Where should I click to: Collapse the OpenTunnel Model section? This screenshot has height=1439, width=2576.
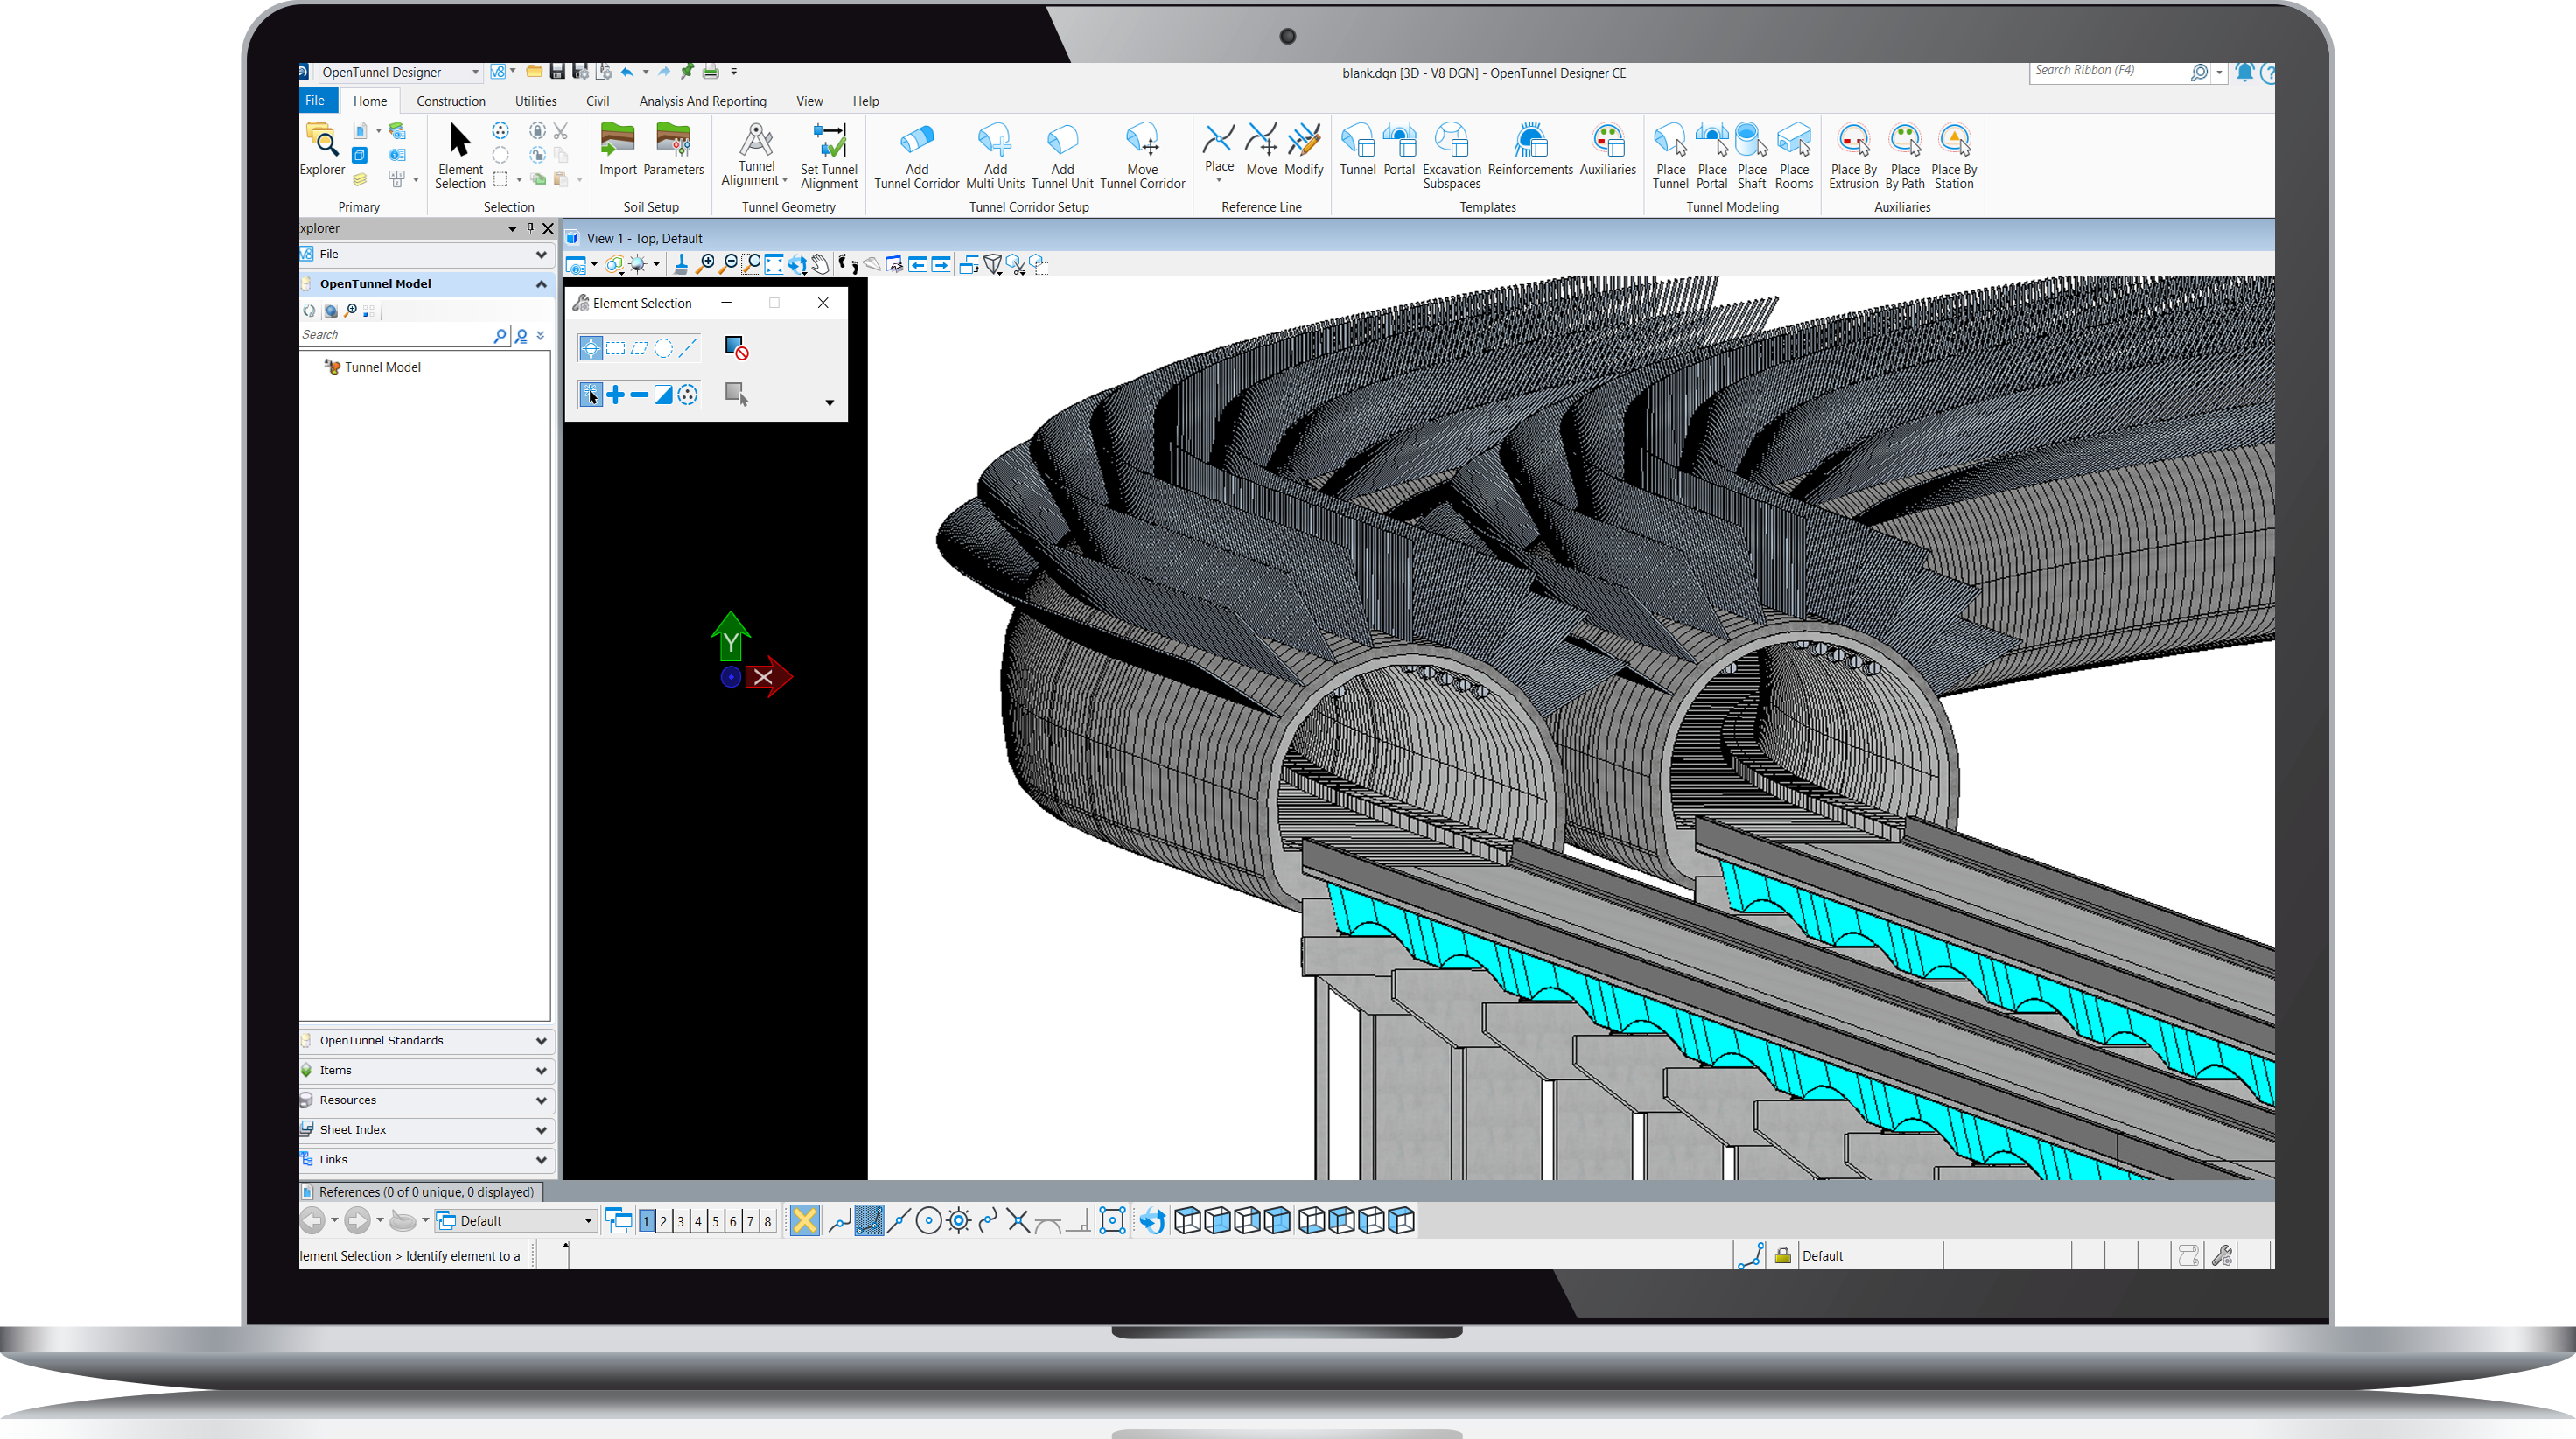540,283
